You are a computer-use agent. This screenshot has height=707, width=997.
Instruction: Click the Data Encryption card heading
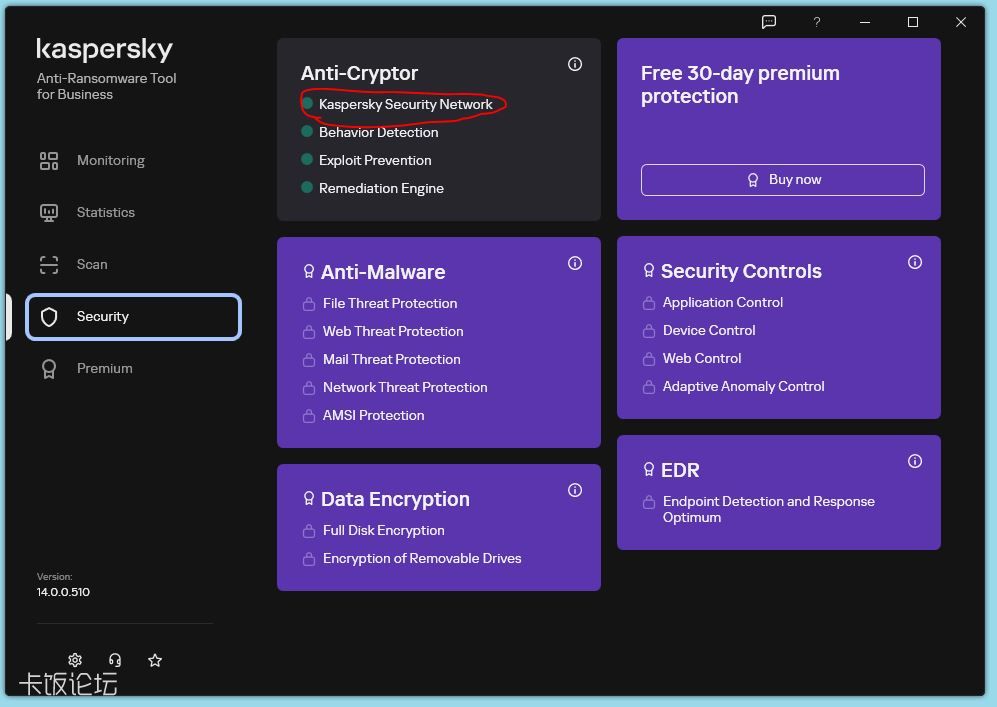pyautogui.click(x=395, y=499)
